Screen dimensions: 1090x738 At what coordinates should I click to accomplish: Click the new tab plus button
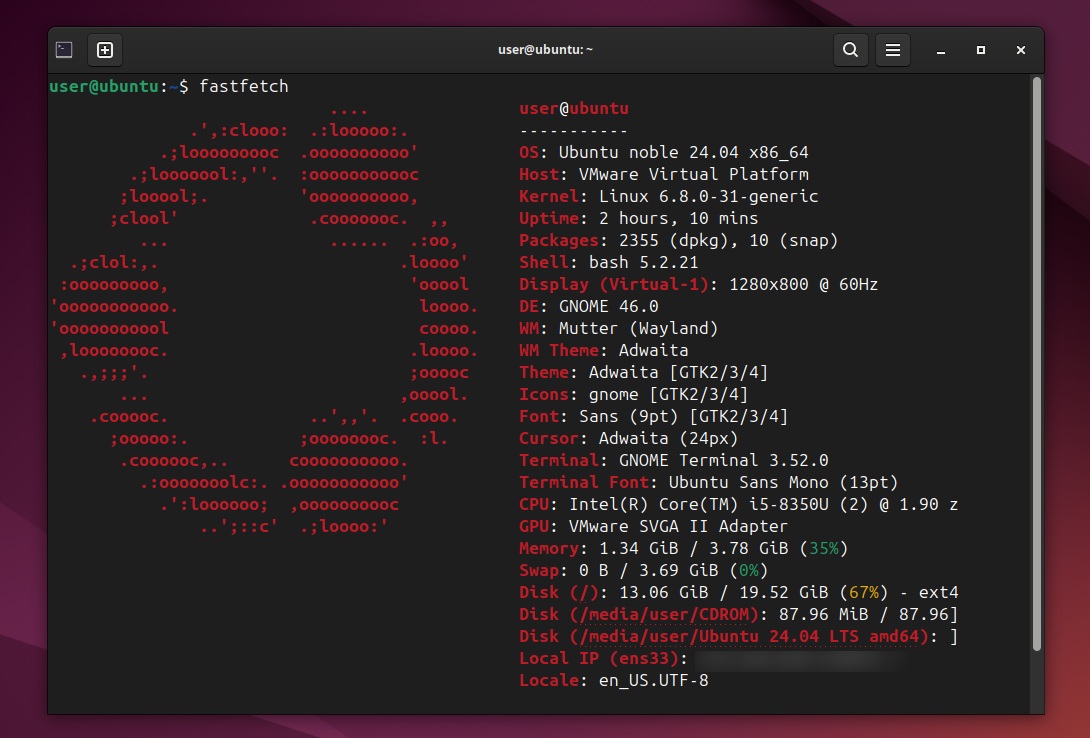[105, 50]
